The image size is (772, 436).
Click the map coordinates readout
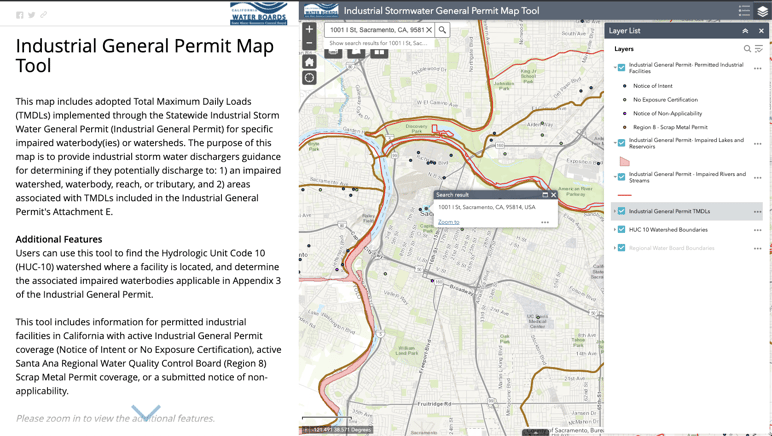[337, 430]
